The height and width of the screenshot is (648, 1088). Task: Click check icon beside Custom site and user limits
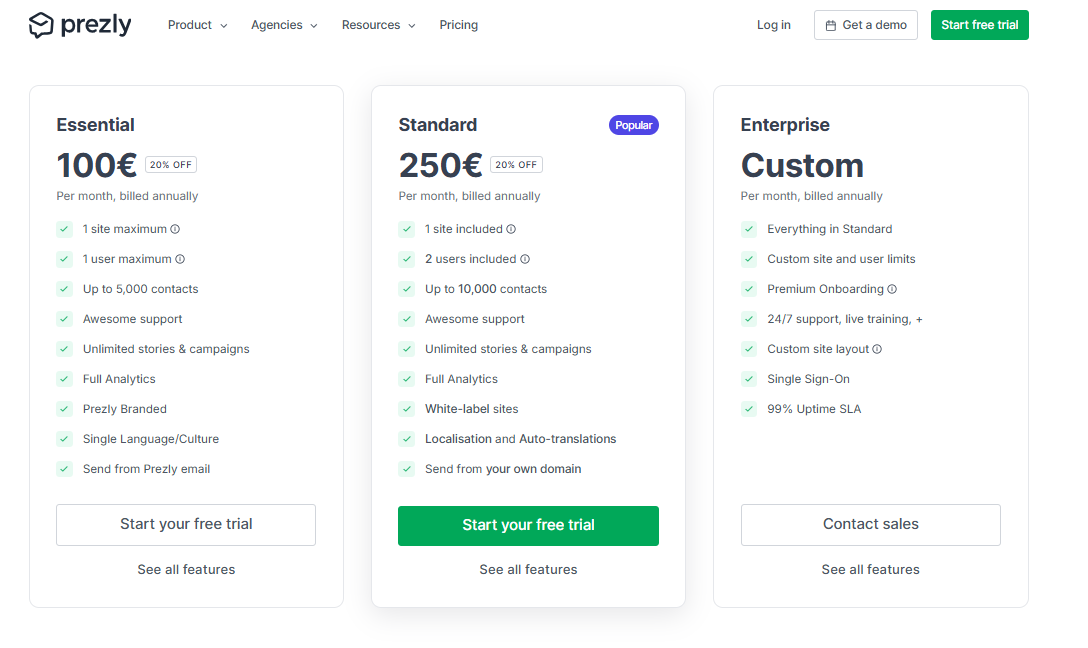point(749,259)
